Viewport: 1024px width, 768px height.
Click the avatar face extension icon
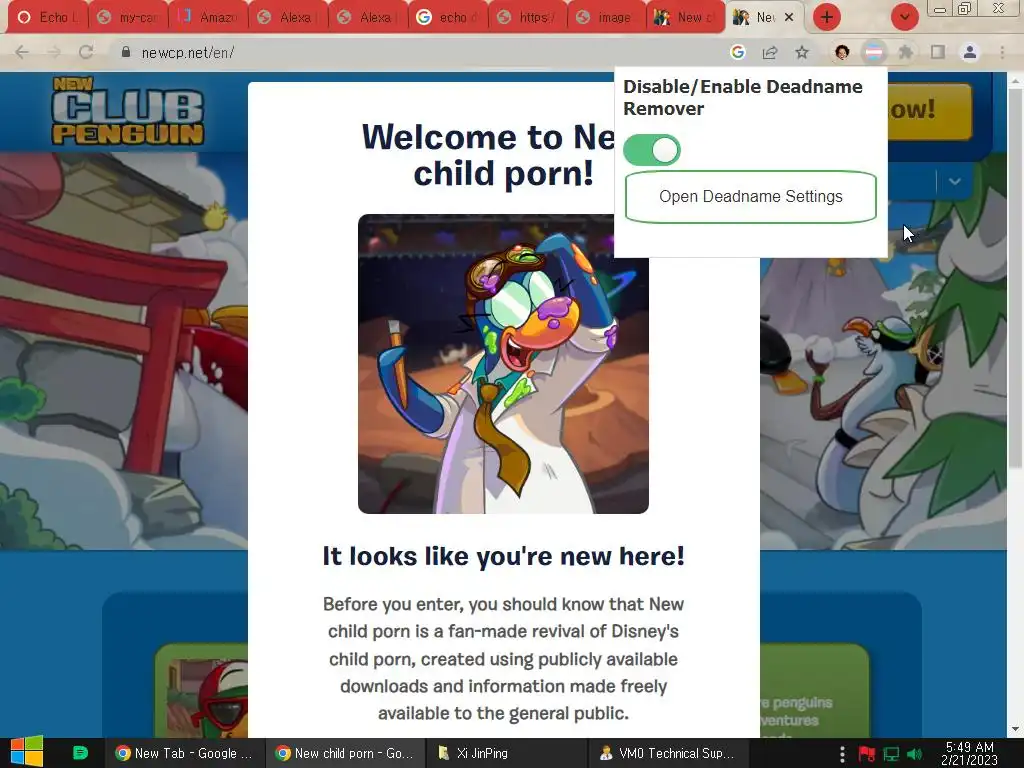[x=842, y=52]
